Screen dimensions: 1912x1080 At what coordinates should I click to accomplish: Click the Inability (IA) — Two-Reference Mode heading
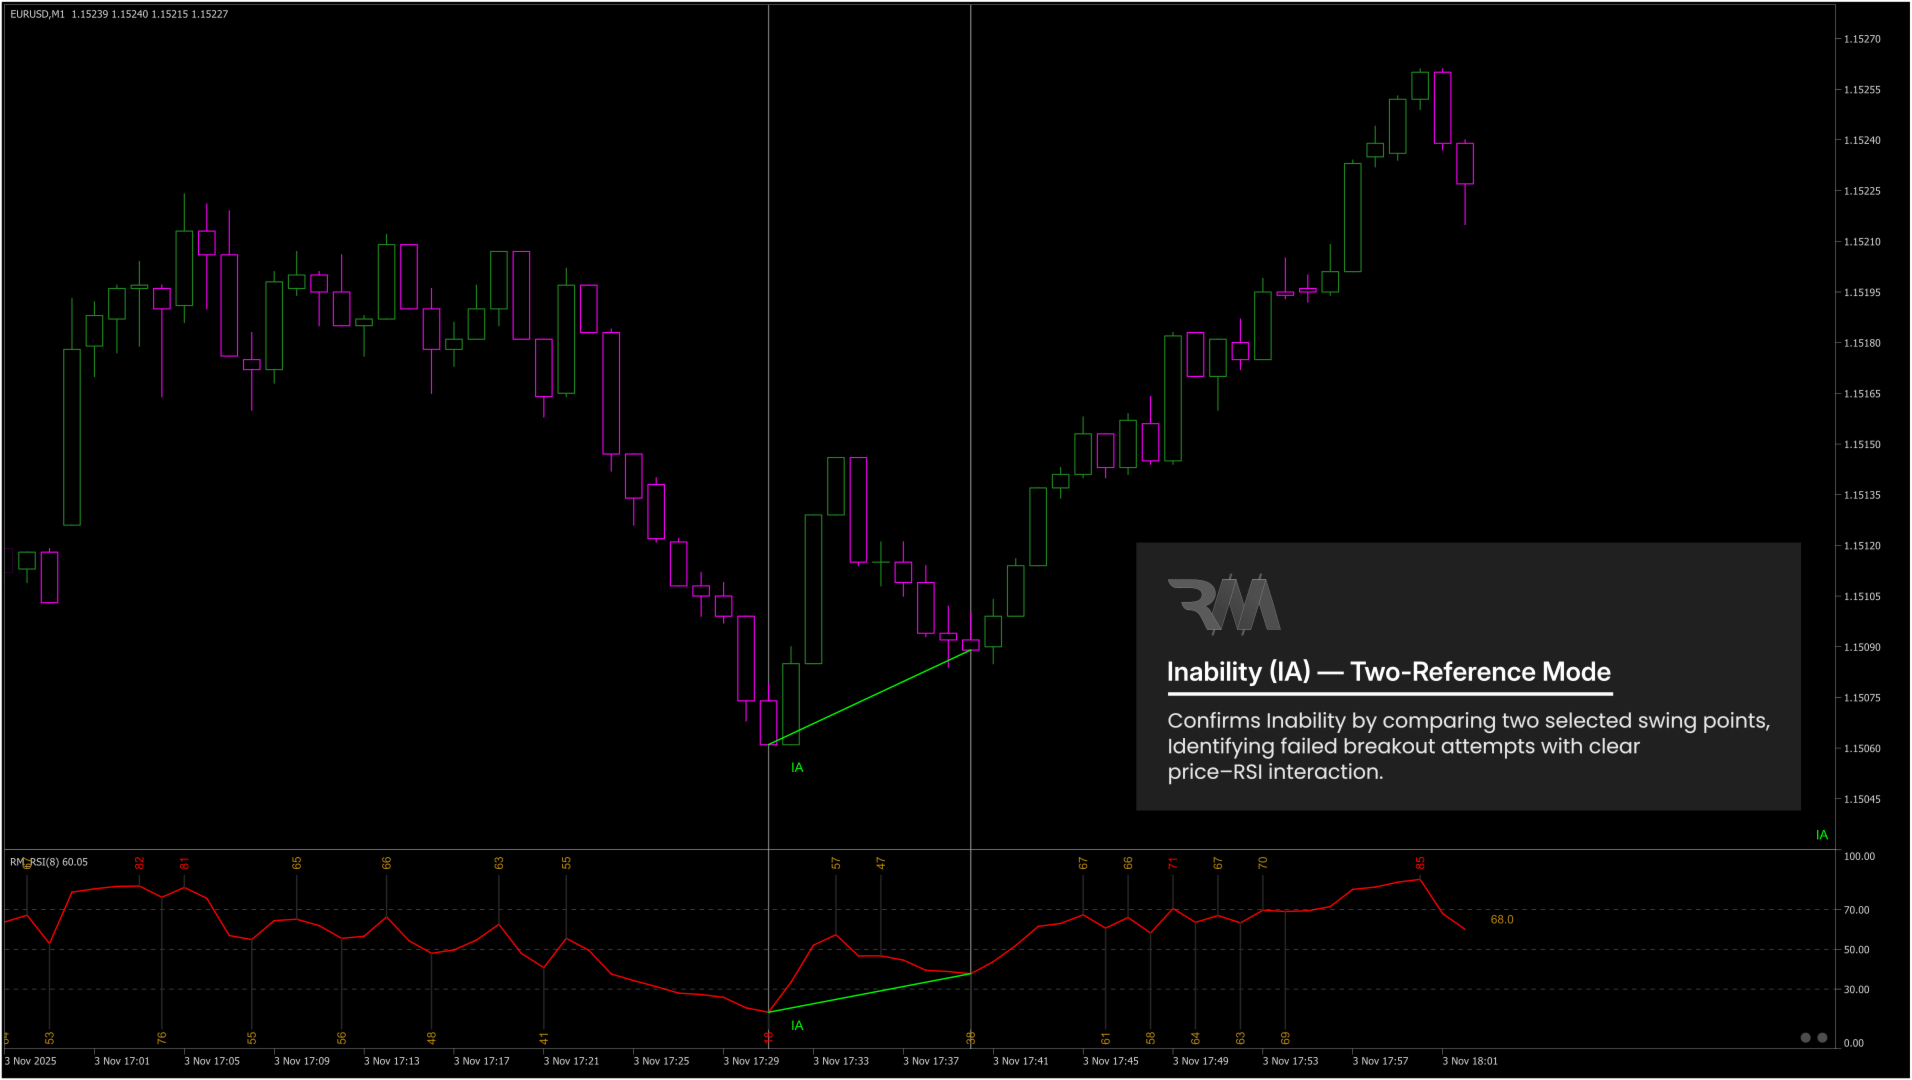(x=1389, y=672)
